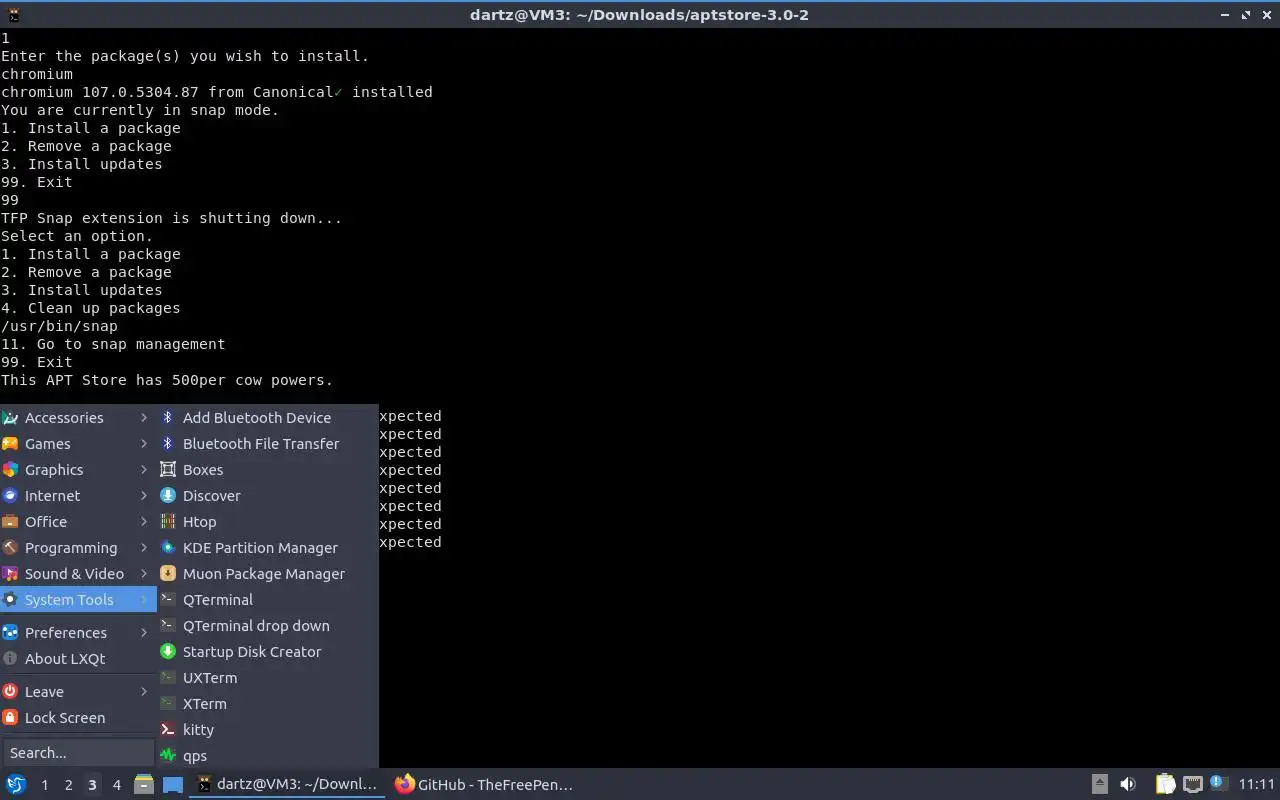Click the '4. Clean up packages' line
Image resolution: width=1280 pixels, height=800 pixels.
click(90, 308)
